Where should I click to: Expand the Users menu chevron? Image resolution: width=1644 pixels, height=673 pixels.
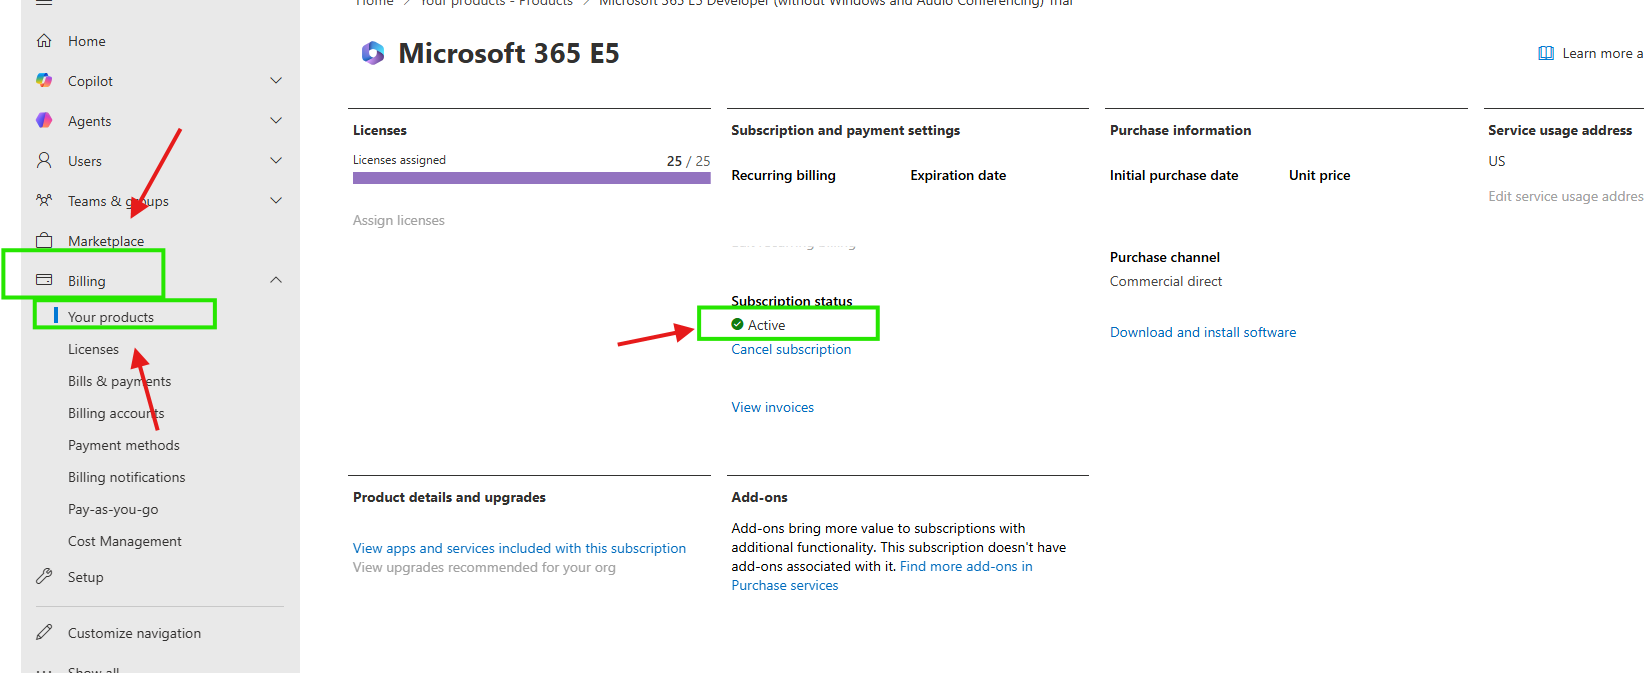(276, 160)
